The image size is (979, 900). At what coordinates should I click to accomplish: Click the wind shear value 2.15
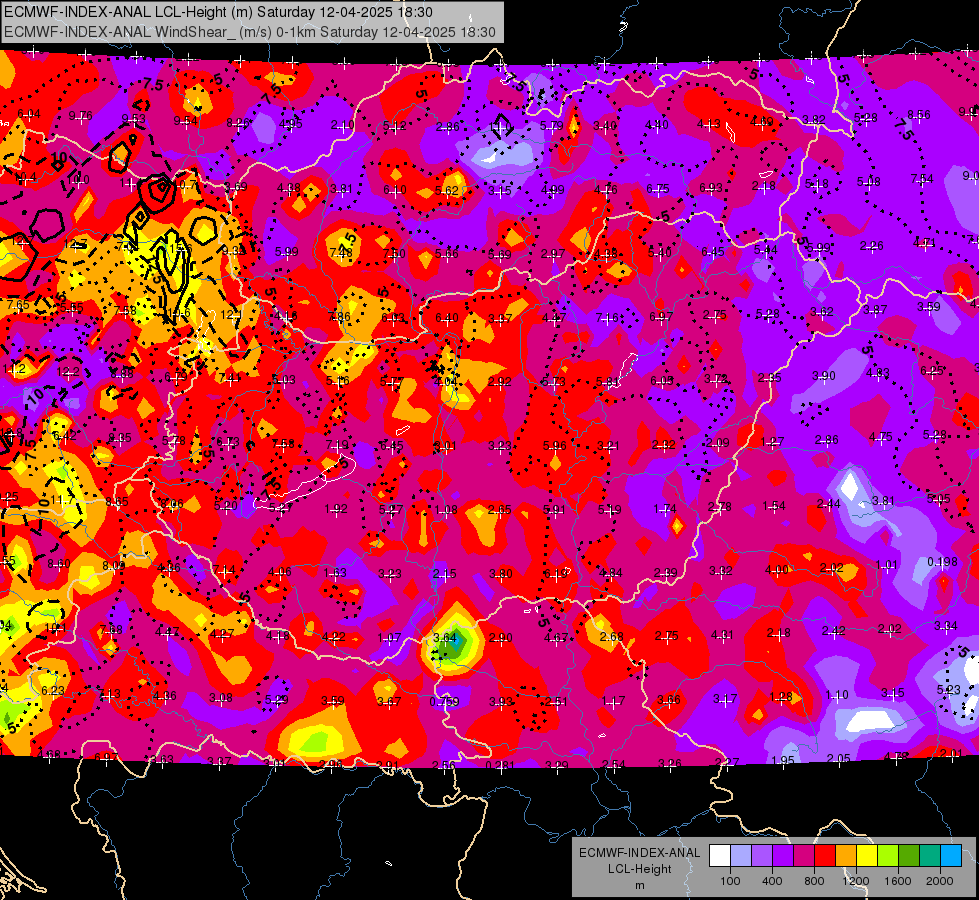click(445, 574)
